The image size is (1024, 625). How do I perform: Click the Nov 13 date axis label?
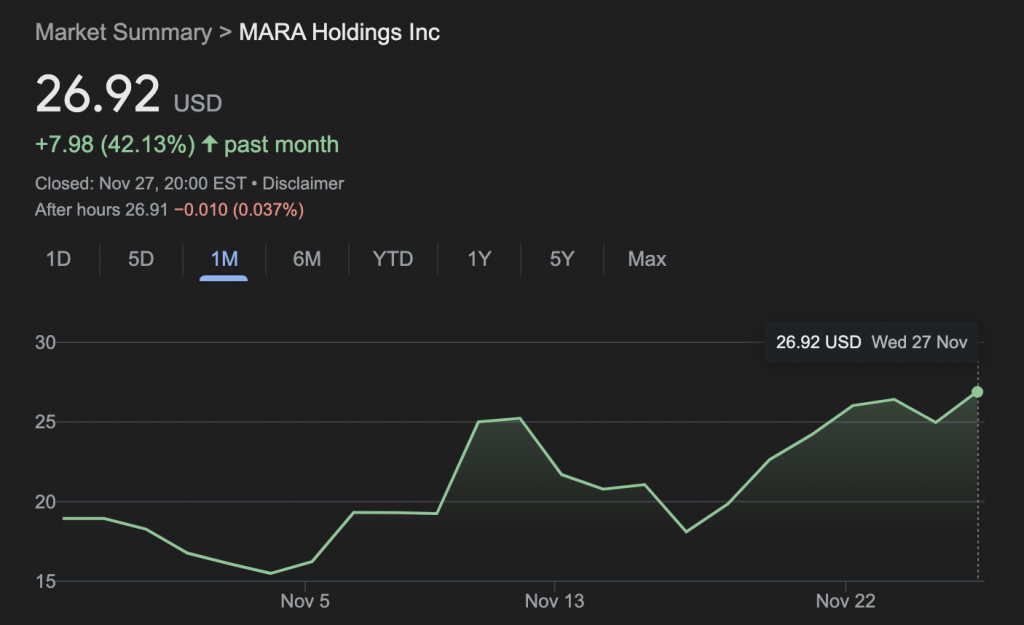click(x=554, y=601)
